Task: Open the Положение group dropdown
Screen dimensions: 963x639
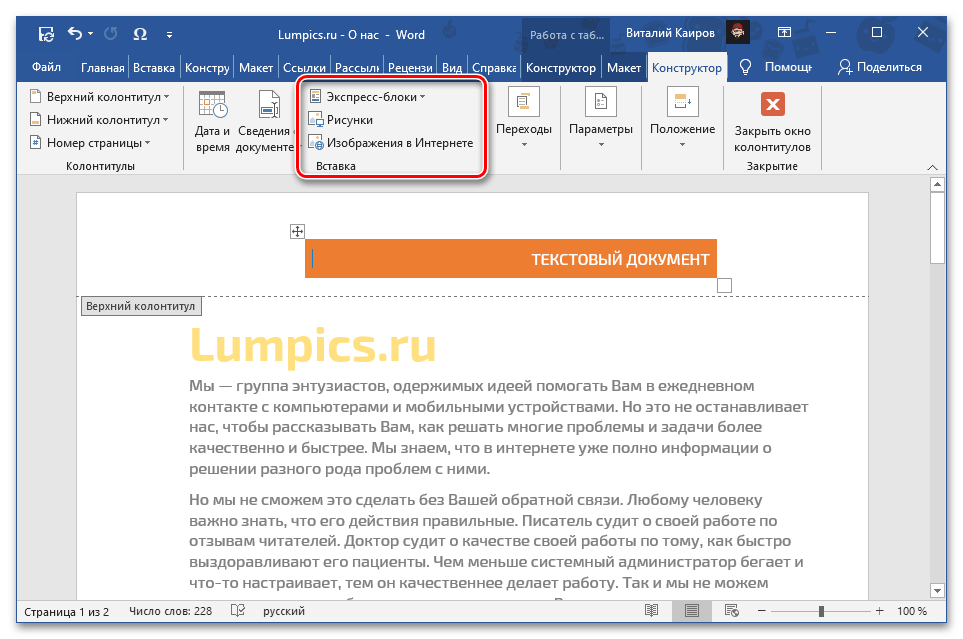Action: (682, 118)
